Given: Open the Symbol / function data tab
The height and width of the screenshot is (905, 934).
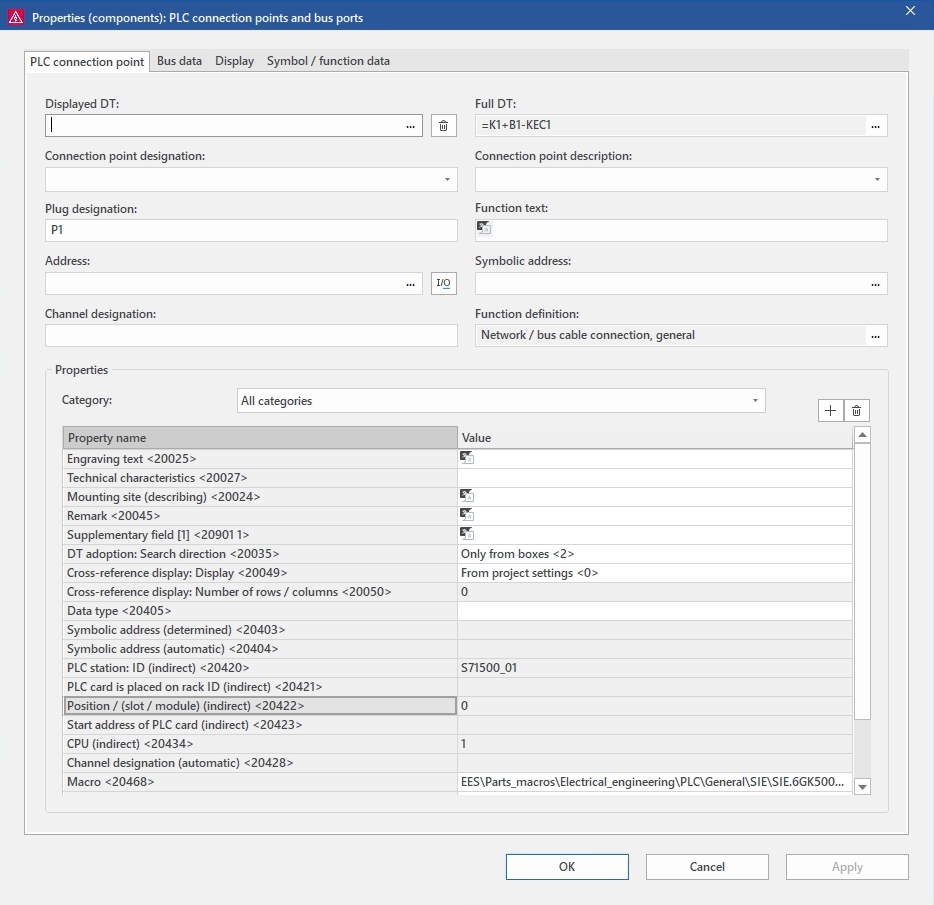Looking at the screenshot, I should pyautogui.click(x=328, y=61).
